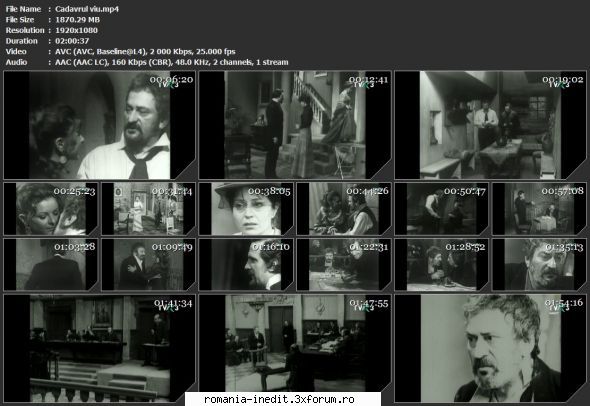590x406 pixels.
Task: Click the file size 1870.29 MB
Action: 78,20
